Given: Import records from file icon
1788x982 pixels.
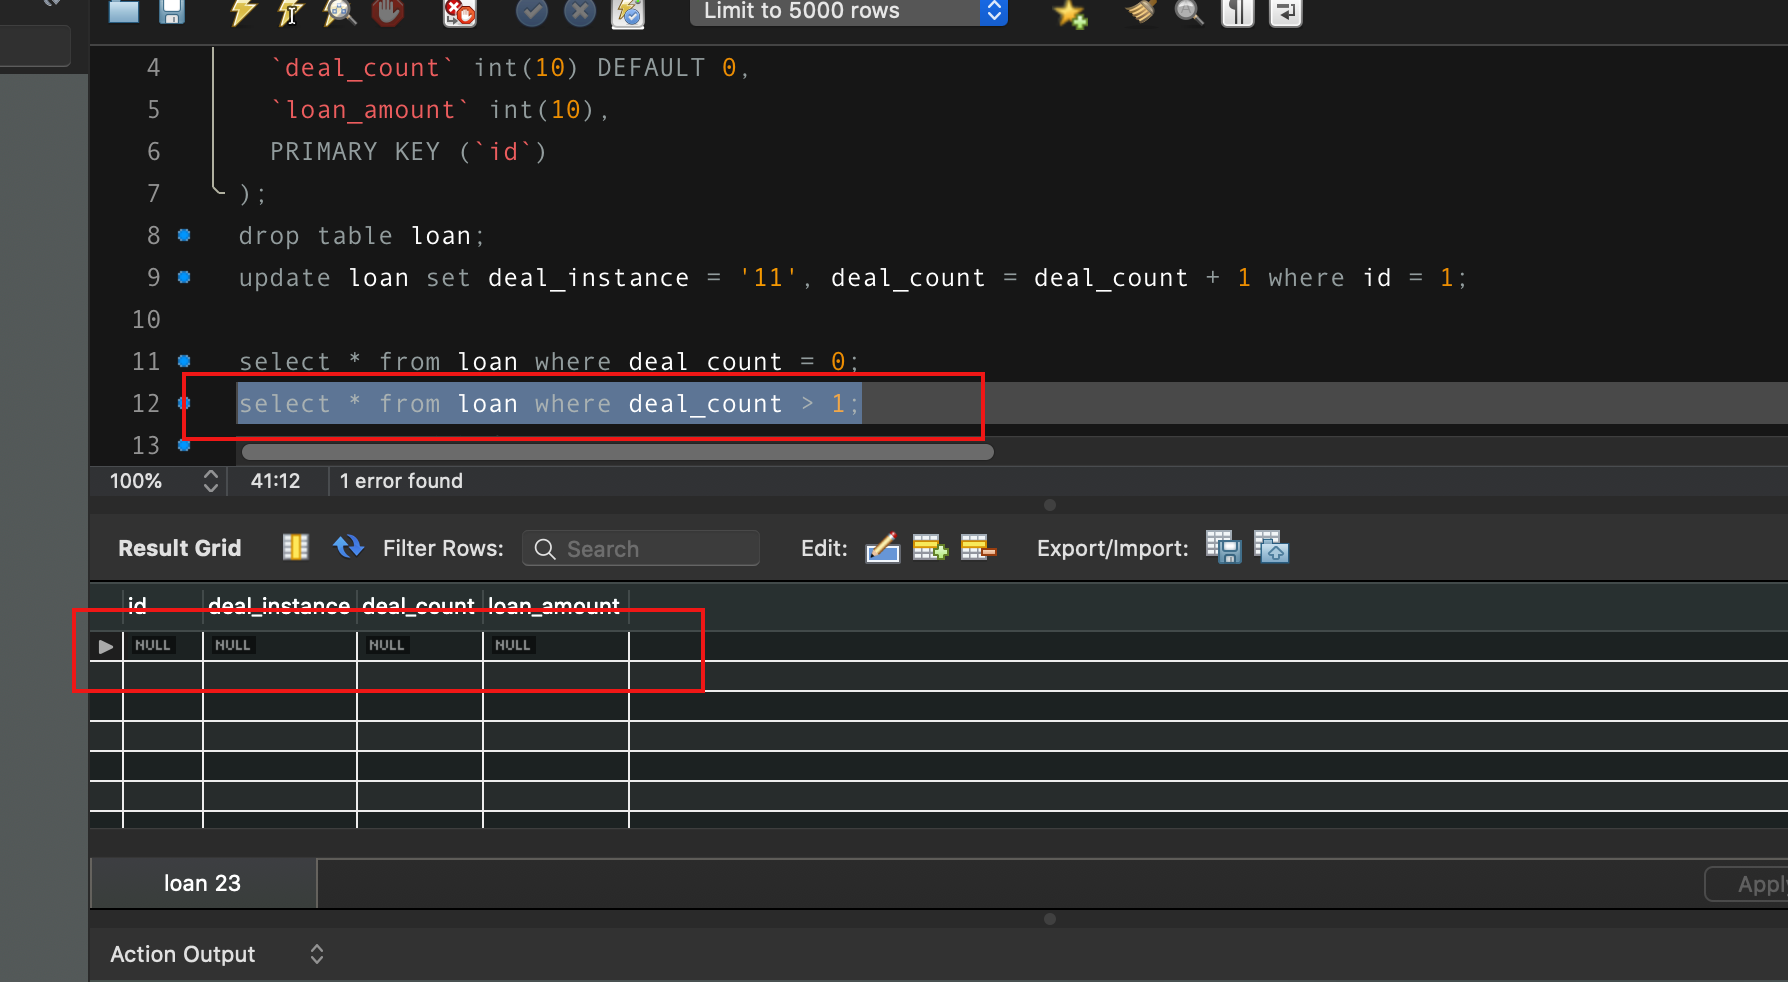Looking at the screenshot, I should (x=1271, y=548).
